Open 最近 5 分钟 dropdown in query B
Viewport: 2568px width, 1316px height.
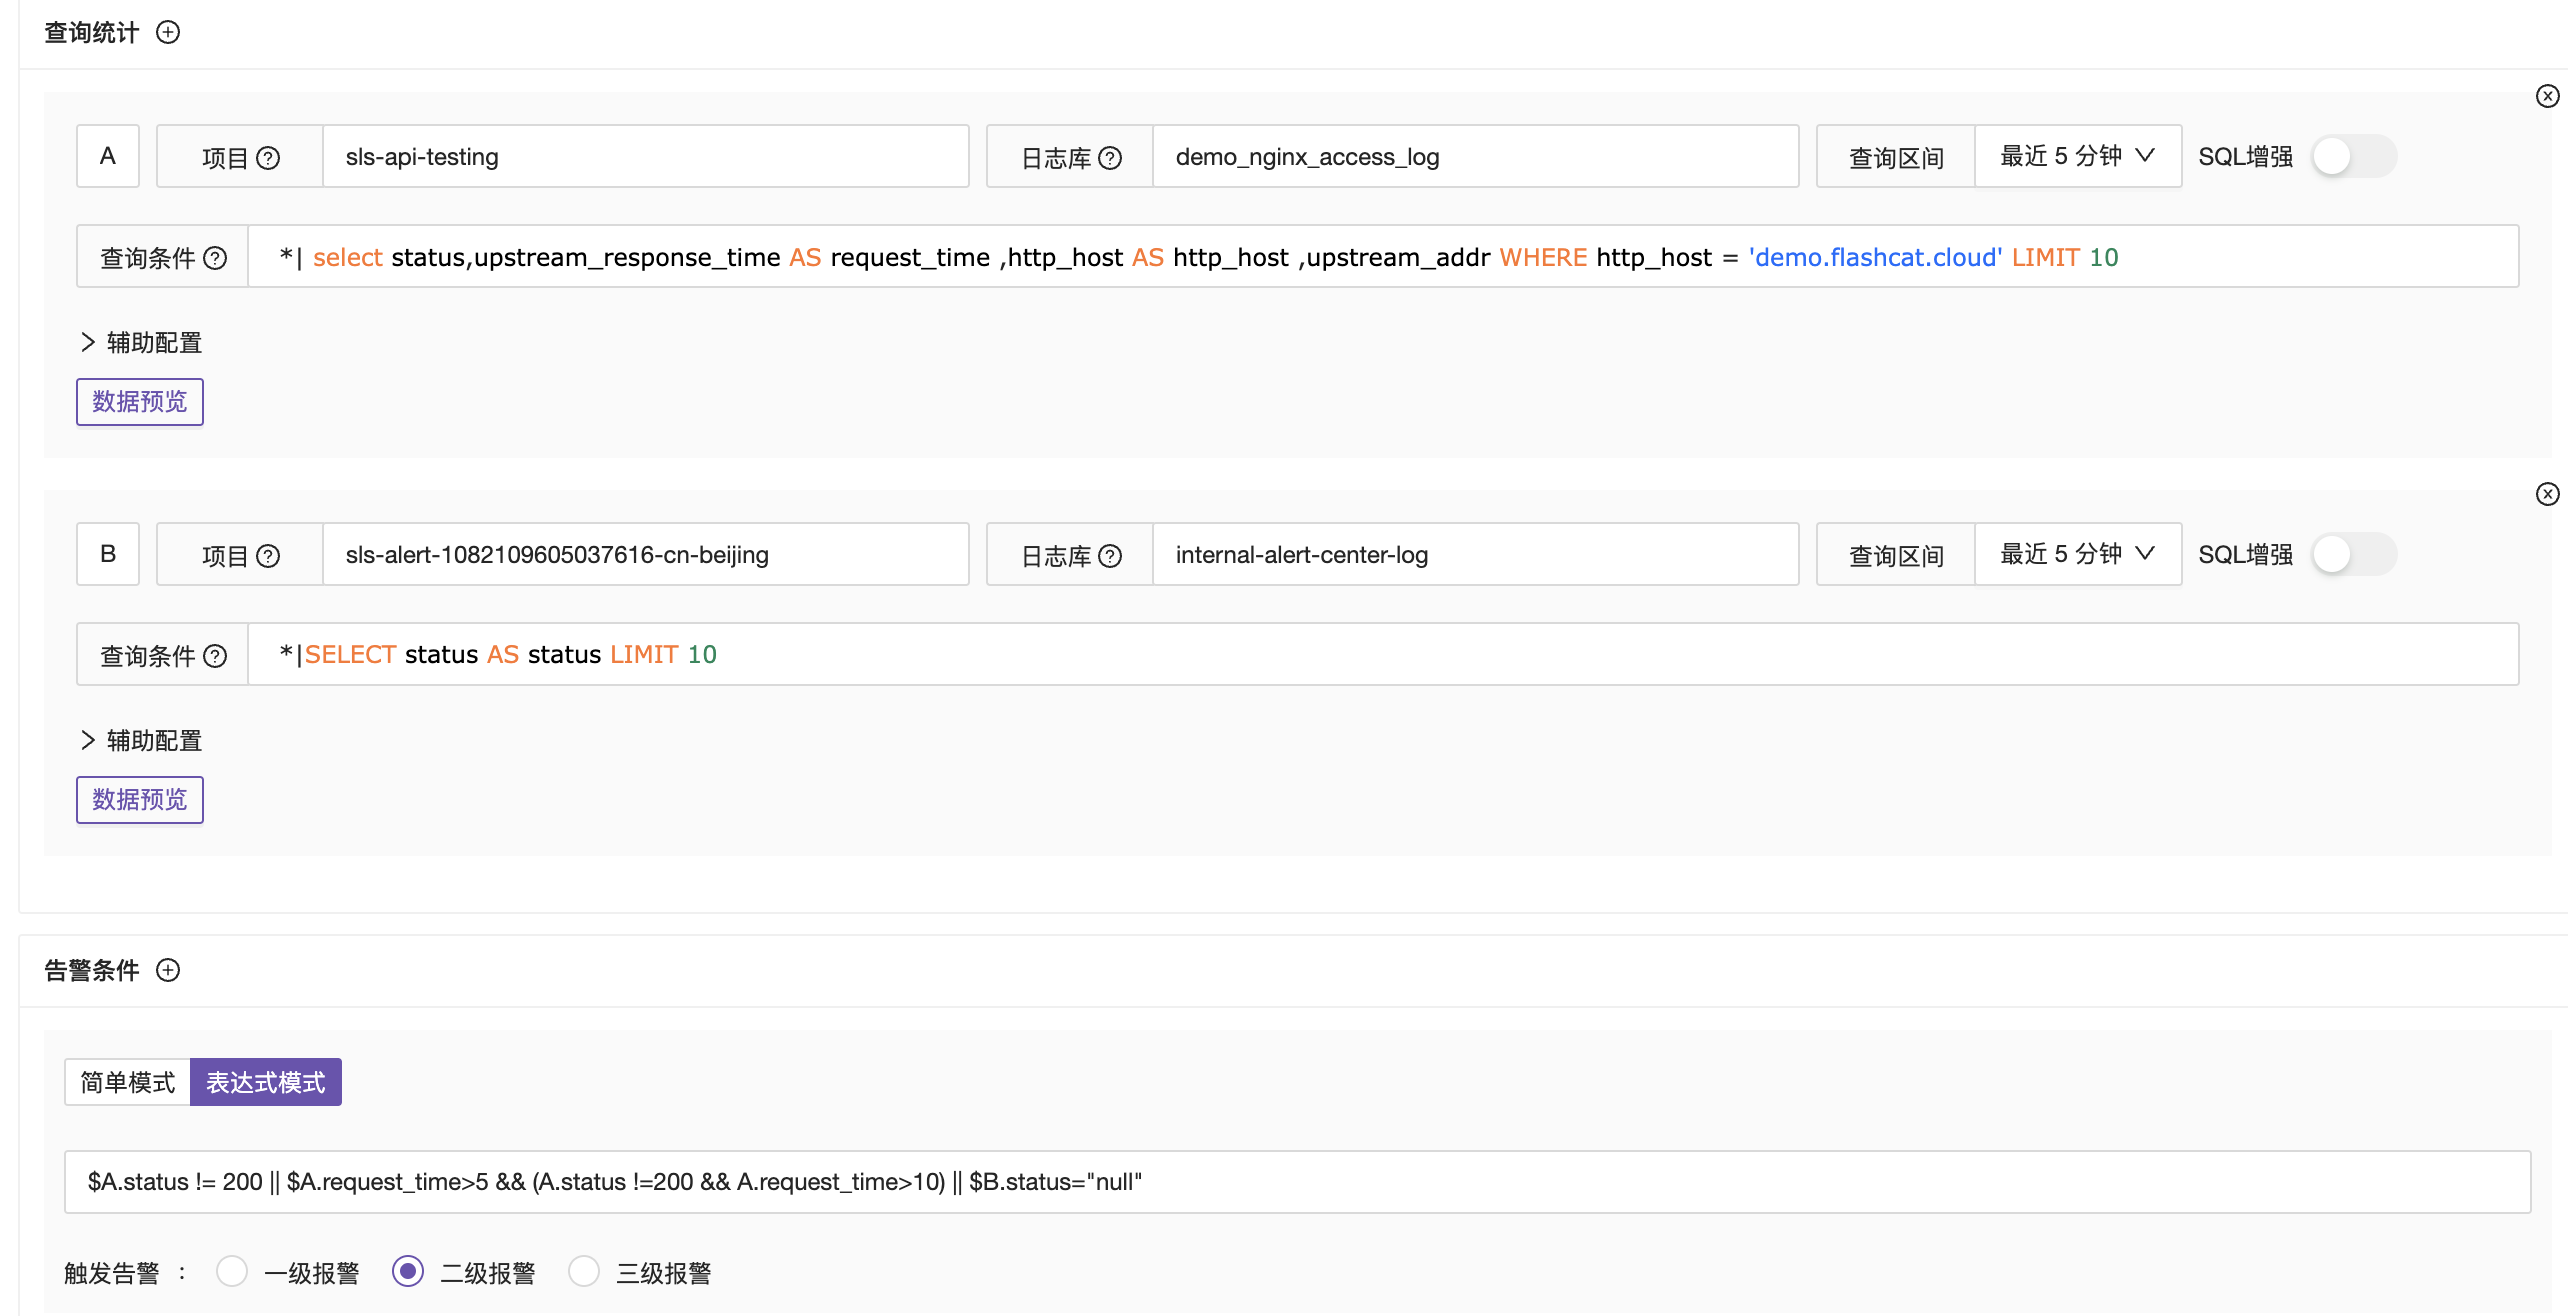[x=2078, y=554]
